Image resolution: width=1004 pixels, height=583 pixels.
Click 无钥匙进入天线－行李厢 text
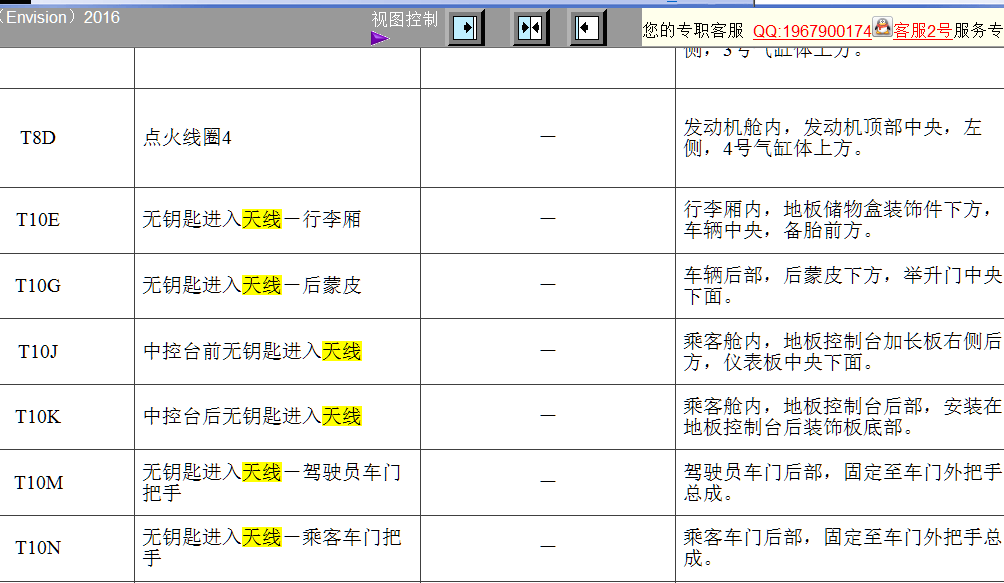click(252, 220)
